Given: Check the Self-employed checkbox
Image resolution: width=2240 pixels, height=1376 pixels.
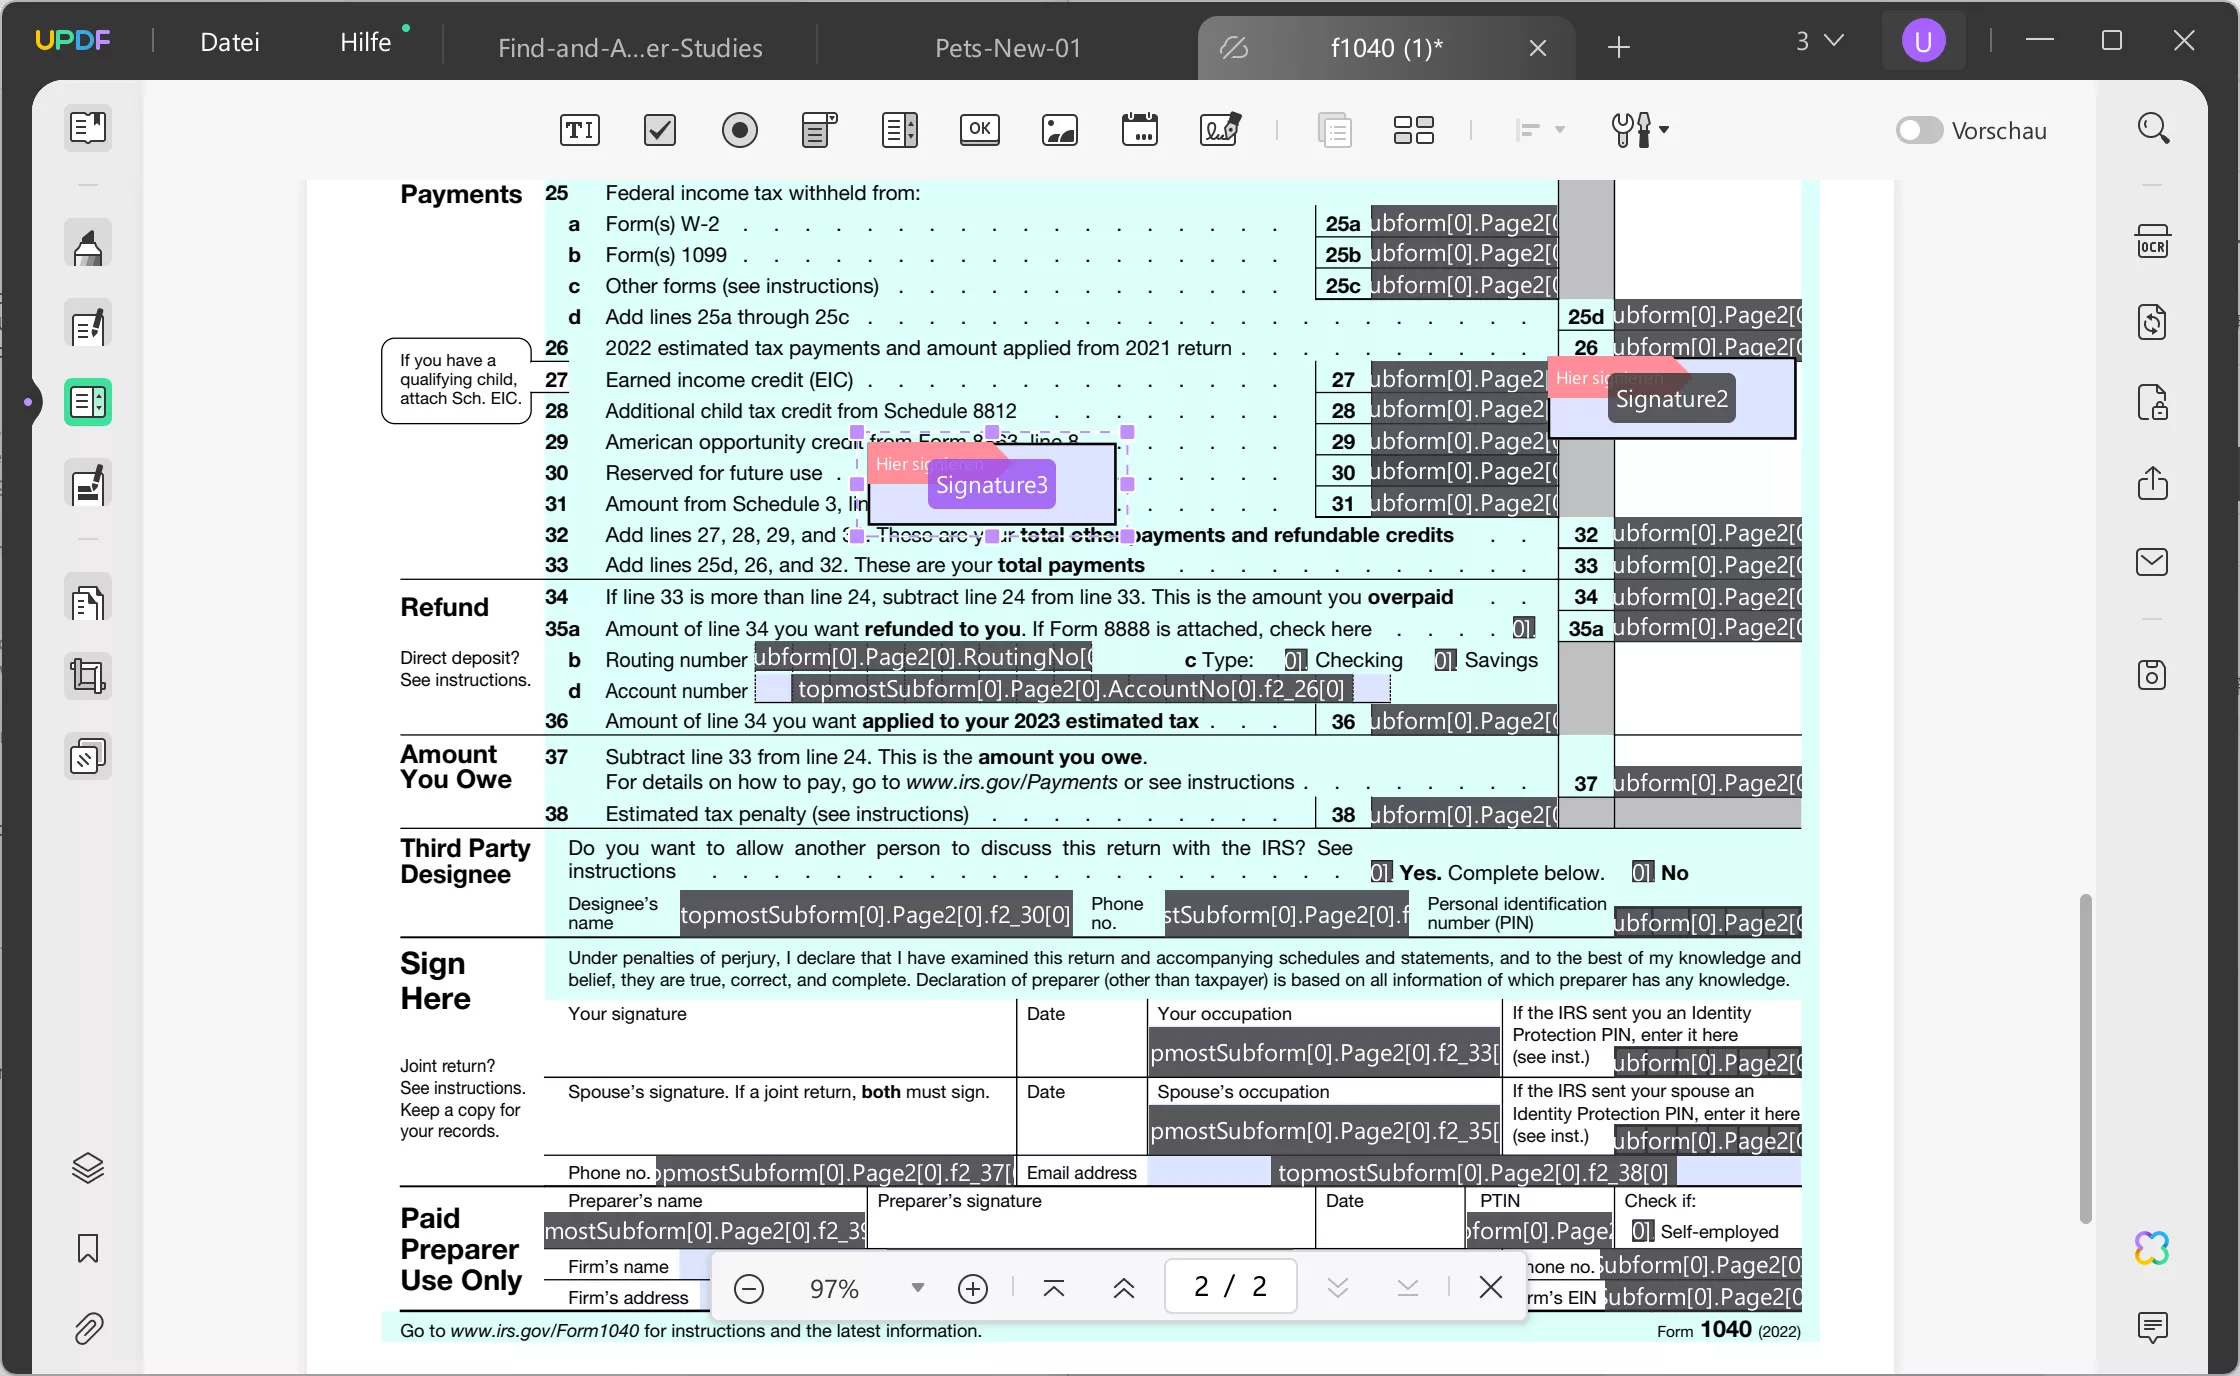Looking at the screenshot, I should point(1641,1232).
